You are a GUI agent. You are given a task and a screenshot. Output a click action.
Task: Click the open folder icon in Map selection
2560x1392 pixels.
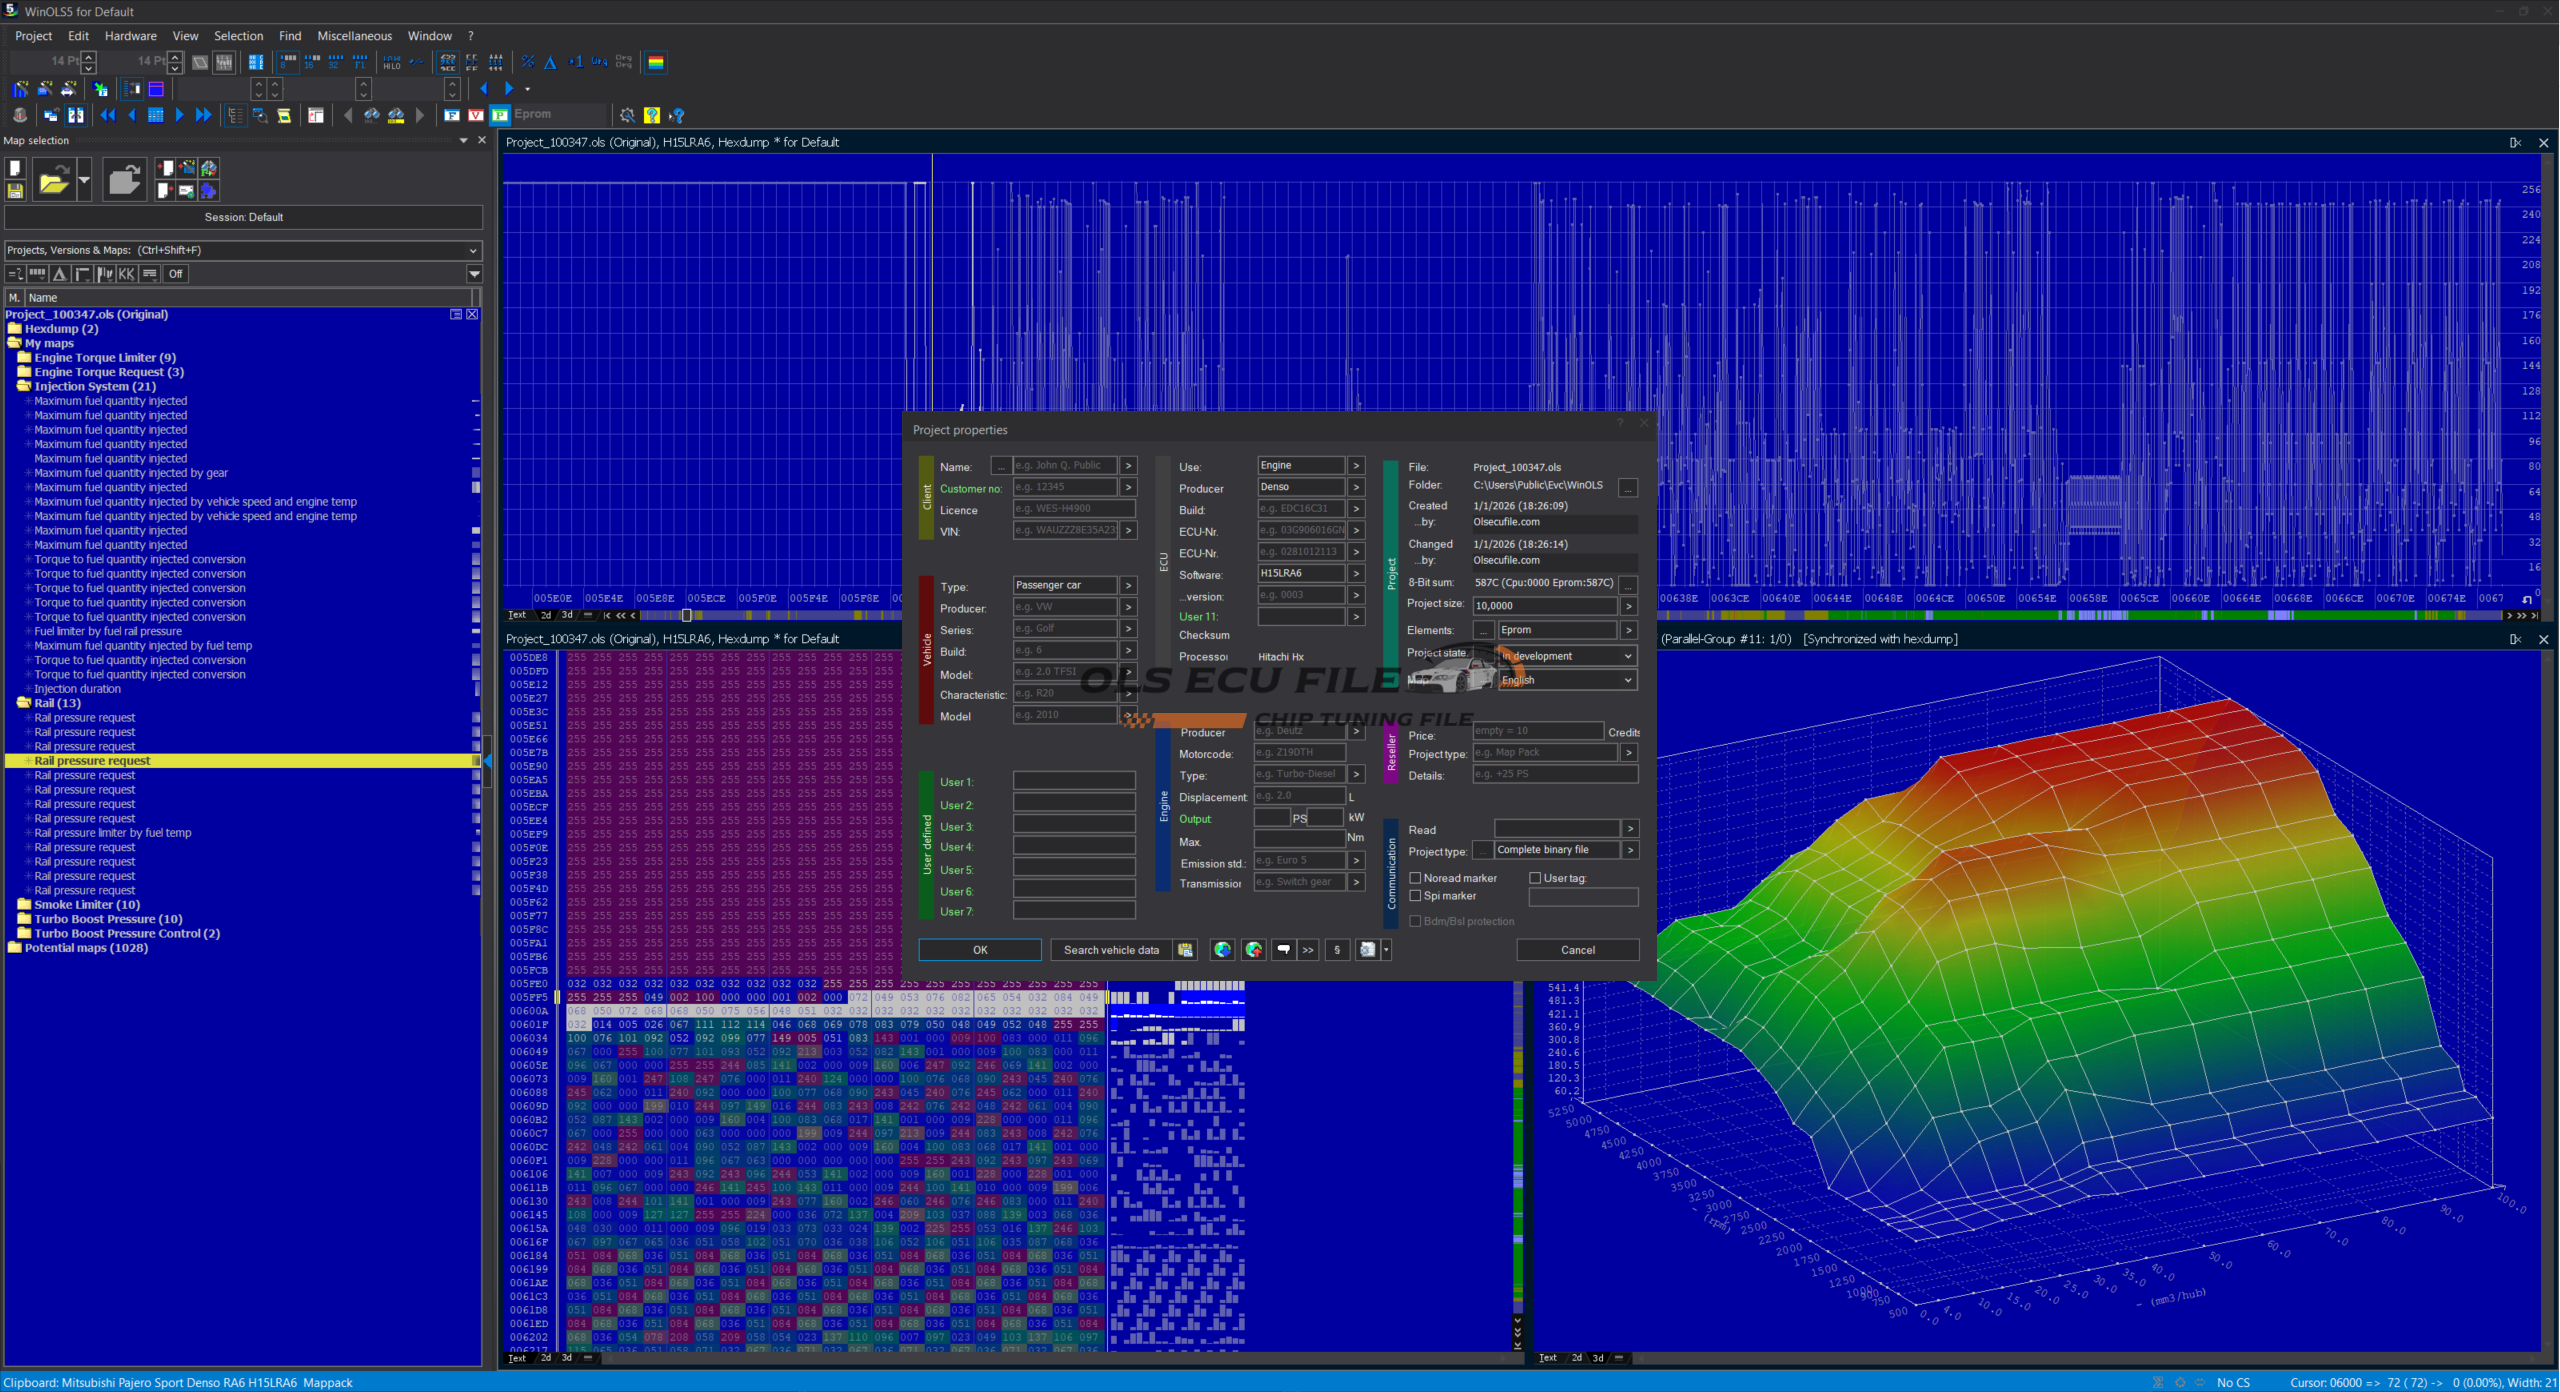tap(53, 181)
